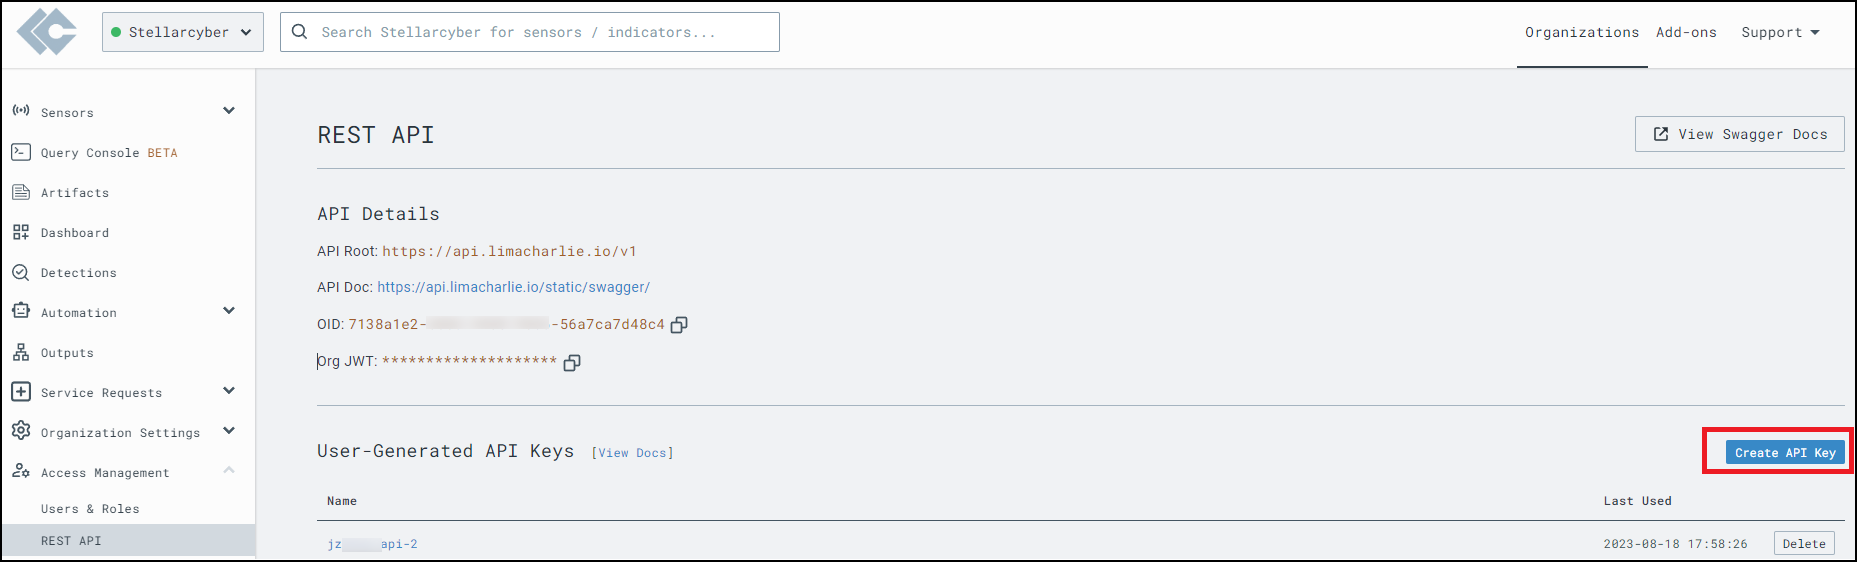Open the Query Console icon
This screenshot has height=562, width=1857.
coord(21,152)
